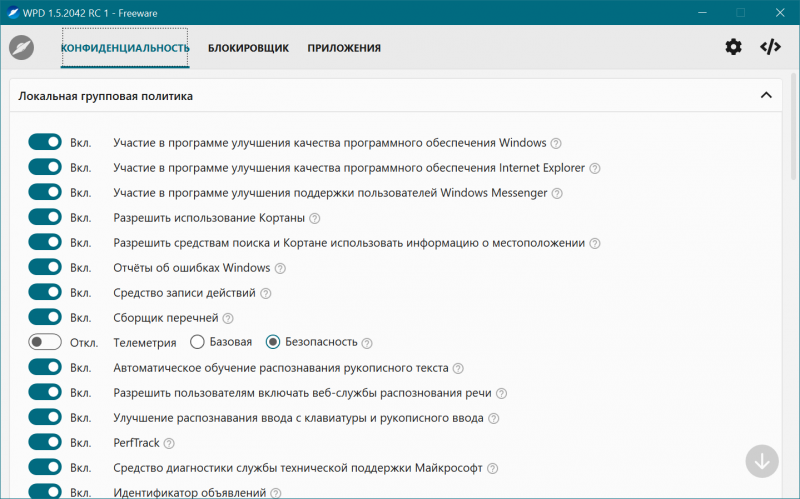Open the Приложения tab
Screen dimensions: 800x499
click(344, 48)
